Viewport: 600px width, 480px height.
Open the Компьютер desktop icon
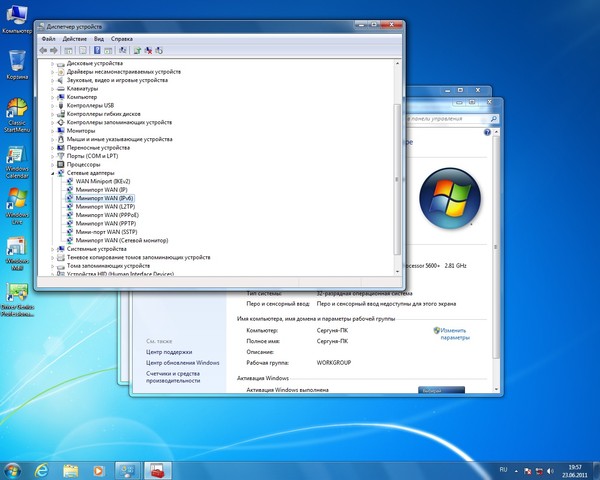(x=17, y=18)
